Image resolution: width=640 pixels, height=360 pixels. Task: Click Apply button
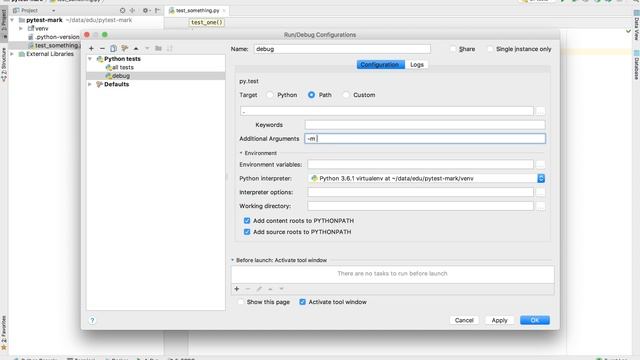499,320
